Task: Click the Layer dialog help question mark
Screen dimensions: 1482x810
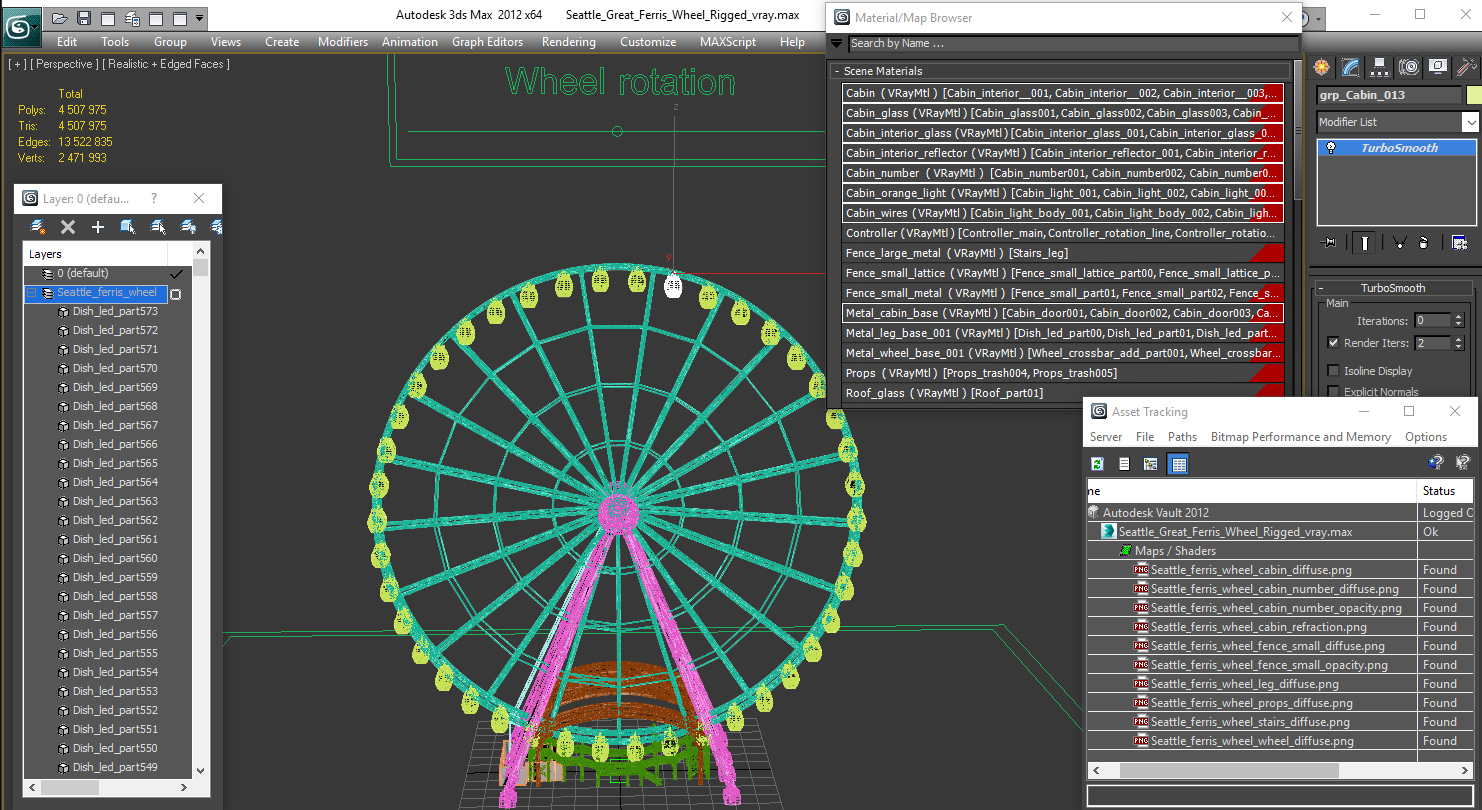Action: (154, 199)
